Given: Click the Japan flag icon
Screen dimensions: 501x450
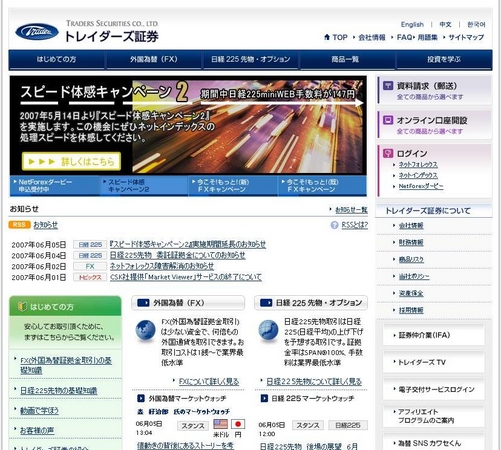Looking at the screenshot, I should [238, 424].
